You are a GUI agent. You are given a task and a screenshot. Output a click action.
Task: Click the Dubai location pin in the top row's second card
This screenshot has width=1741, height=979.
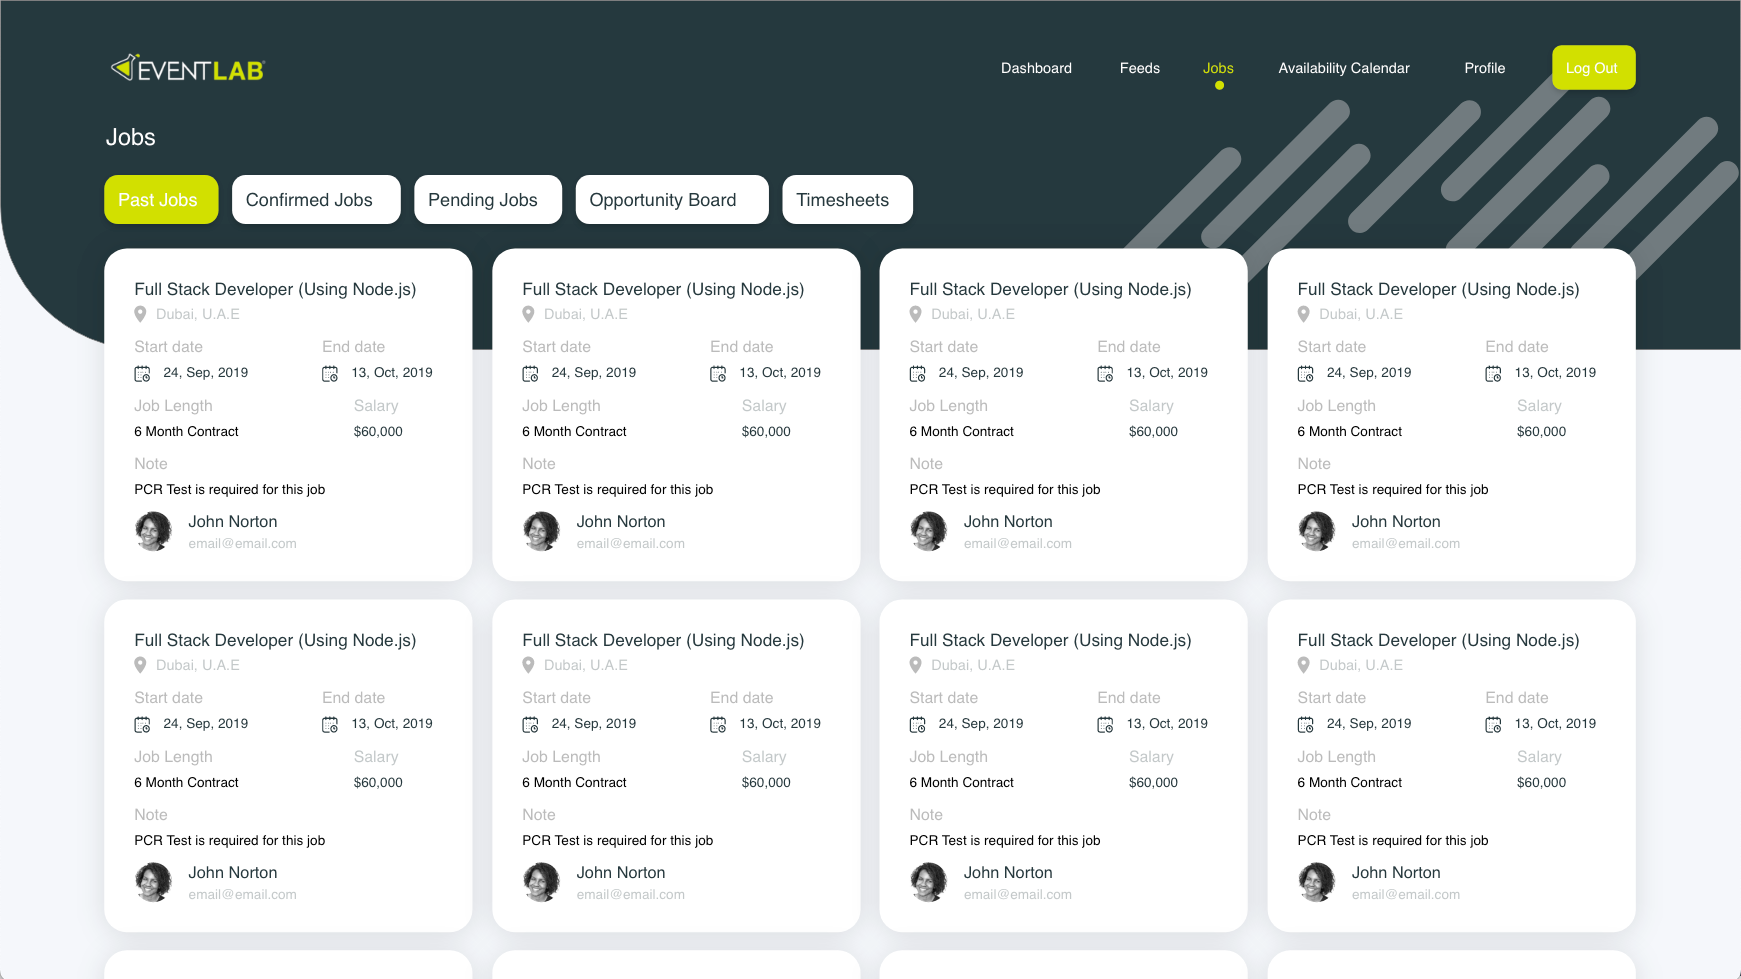point(528,314)
